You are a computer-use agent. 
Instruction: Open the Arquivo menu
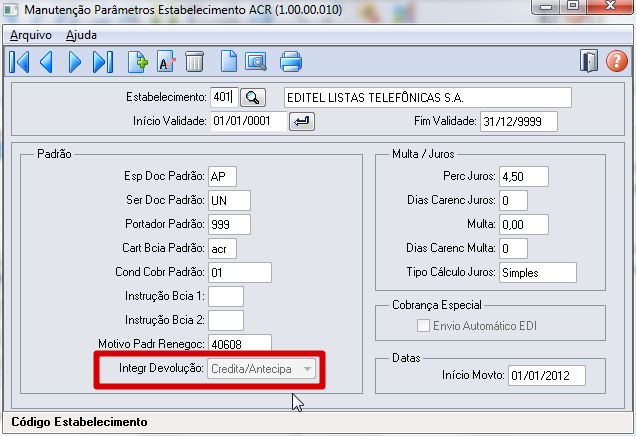(x=31, y=35)
